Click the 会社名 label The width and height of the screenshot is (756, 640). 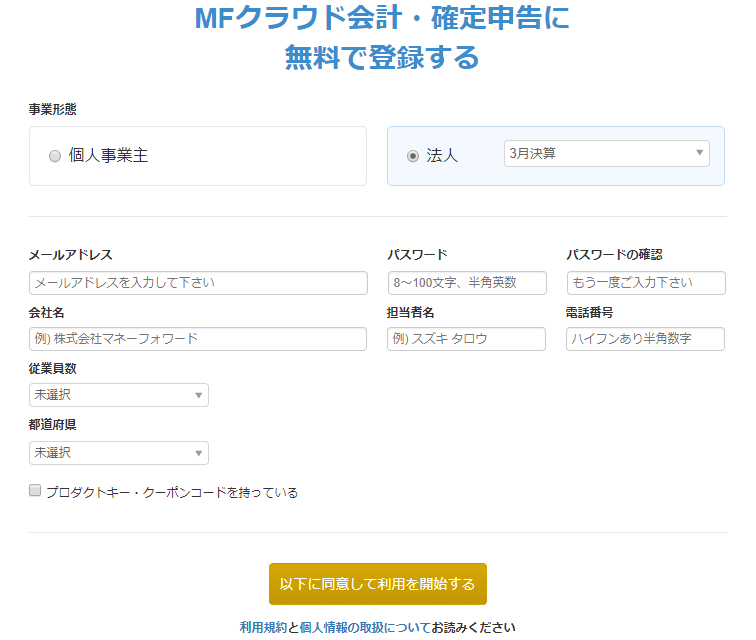46,313
